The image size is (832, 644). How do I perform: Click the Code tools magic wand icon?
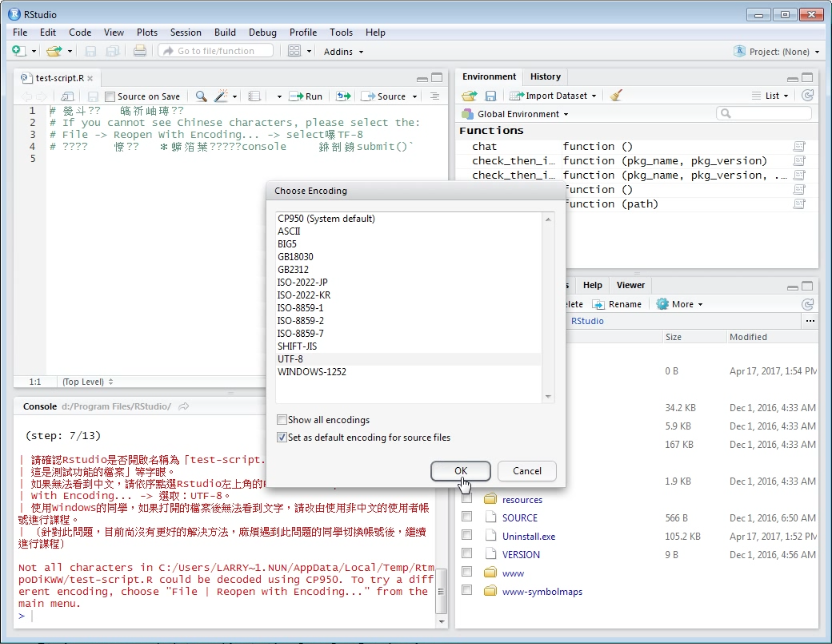pyautogui.click(x=221, y=97)
